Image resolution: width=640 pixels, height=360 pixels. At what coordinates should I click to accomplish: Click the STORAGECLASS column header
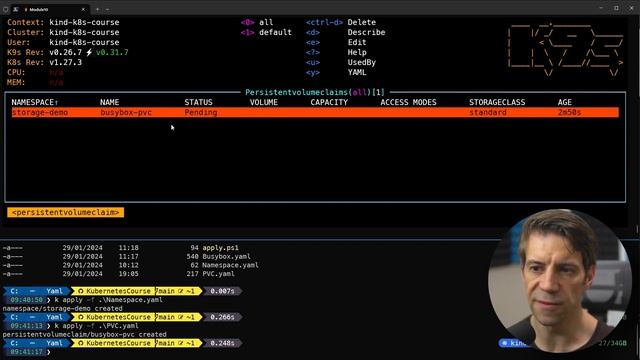[x=497, y=102]
